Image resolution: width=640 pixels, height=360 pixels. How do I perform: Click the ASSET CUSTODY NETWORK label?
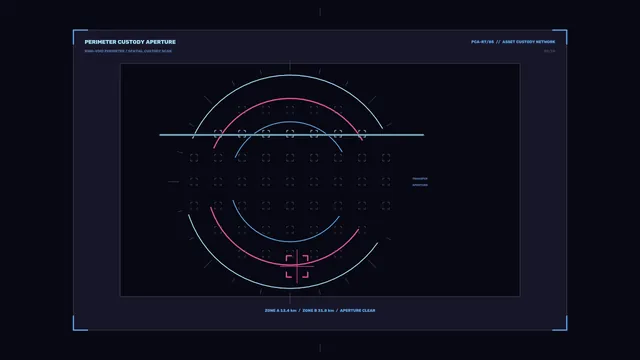529,42
